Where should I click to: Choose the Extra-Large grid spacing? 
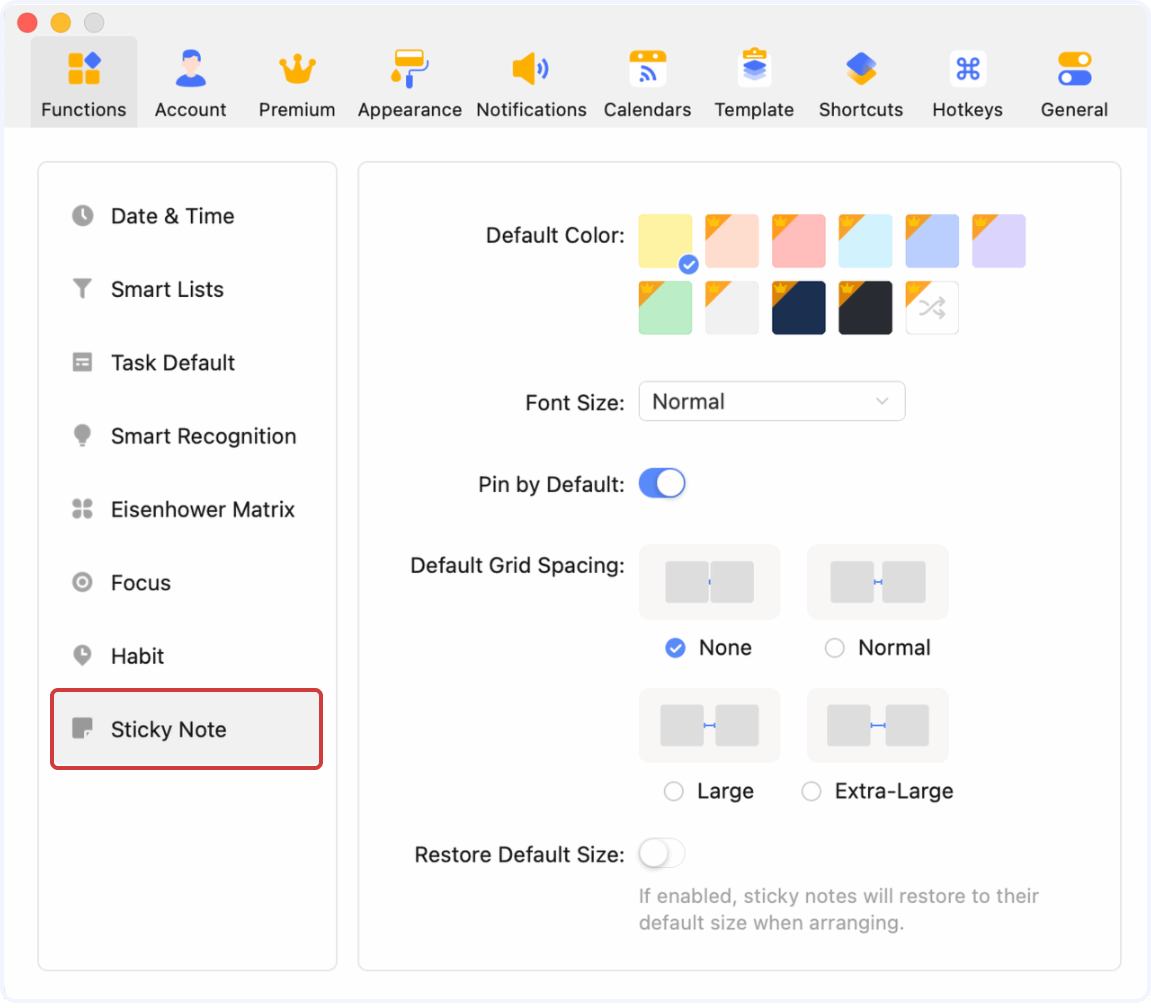tap(811, 791)
